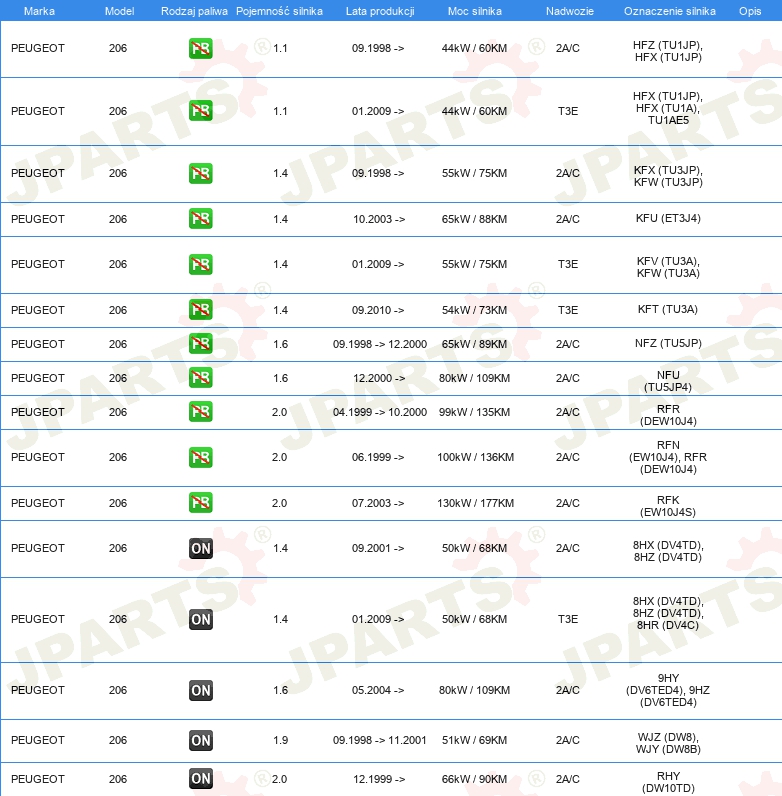Image resolution: width=782 pixels, height=796 pixels.
Task: Click engine code RFK (EW10J4S)
Action: click(x=668, y=506)
